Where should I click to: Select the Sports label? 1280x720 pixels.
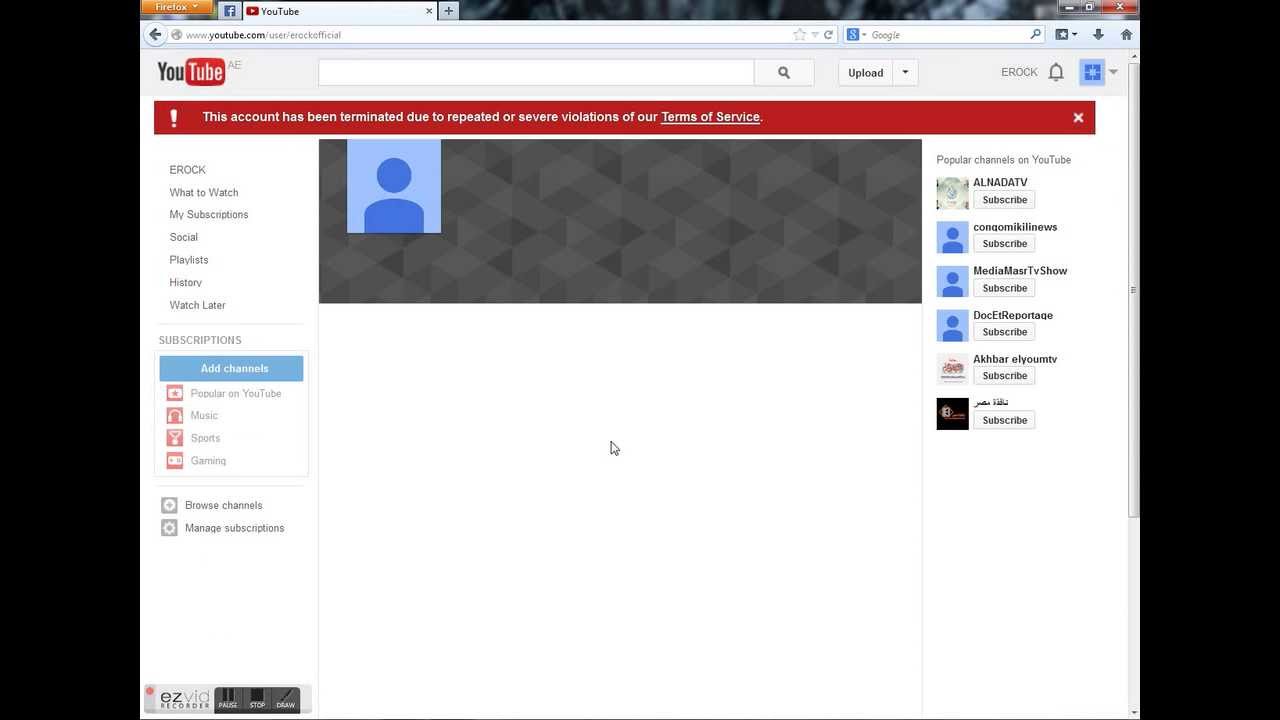click(205, 438)
